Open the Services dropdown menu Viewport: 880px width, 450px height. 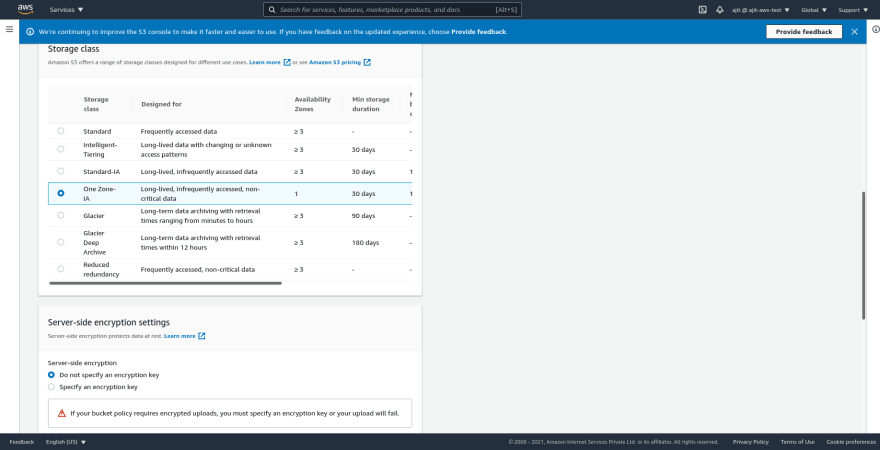coord(66,10)
